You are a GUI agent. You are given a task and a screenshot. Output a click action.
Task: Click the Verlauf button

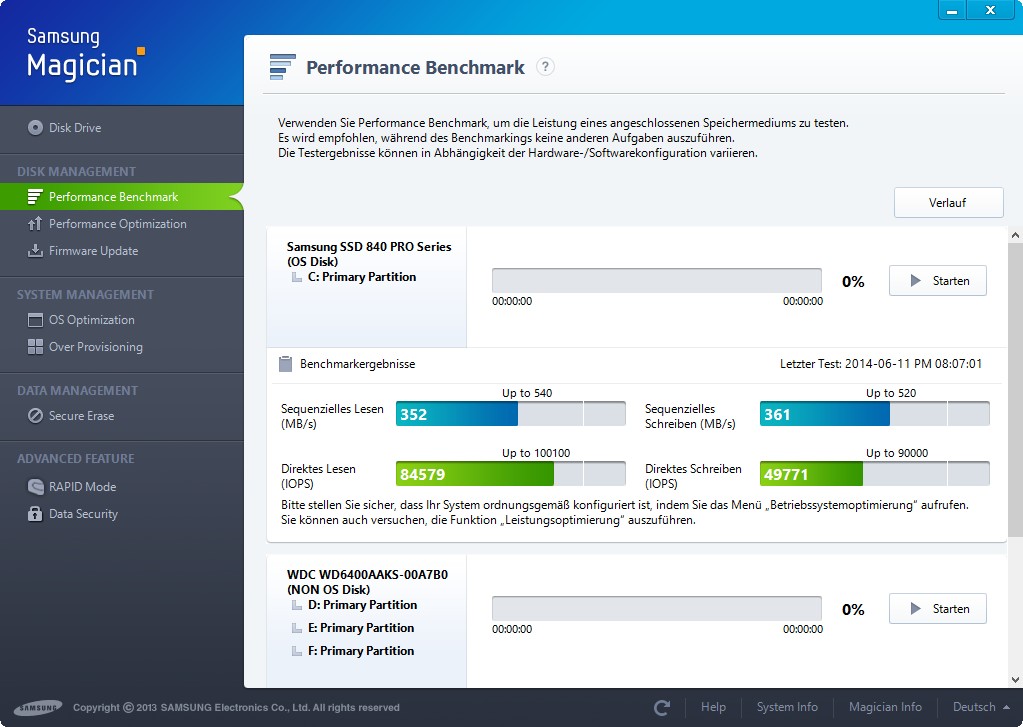point(948,202)
